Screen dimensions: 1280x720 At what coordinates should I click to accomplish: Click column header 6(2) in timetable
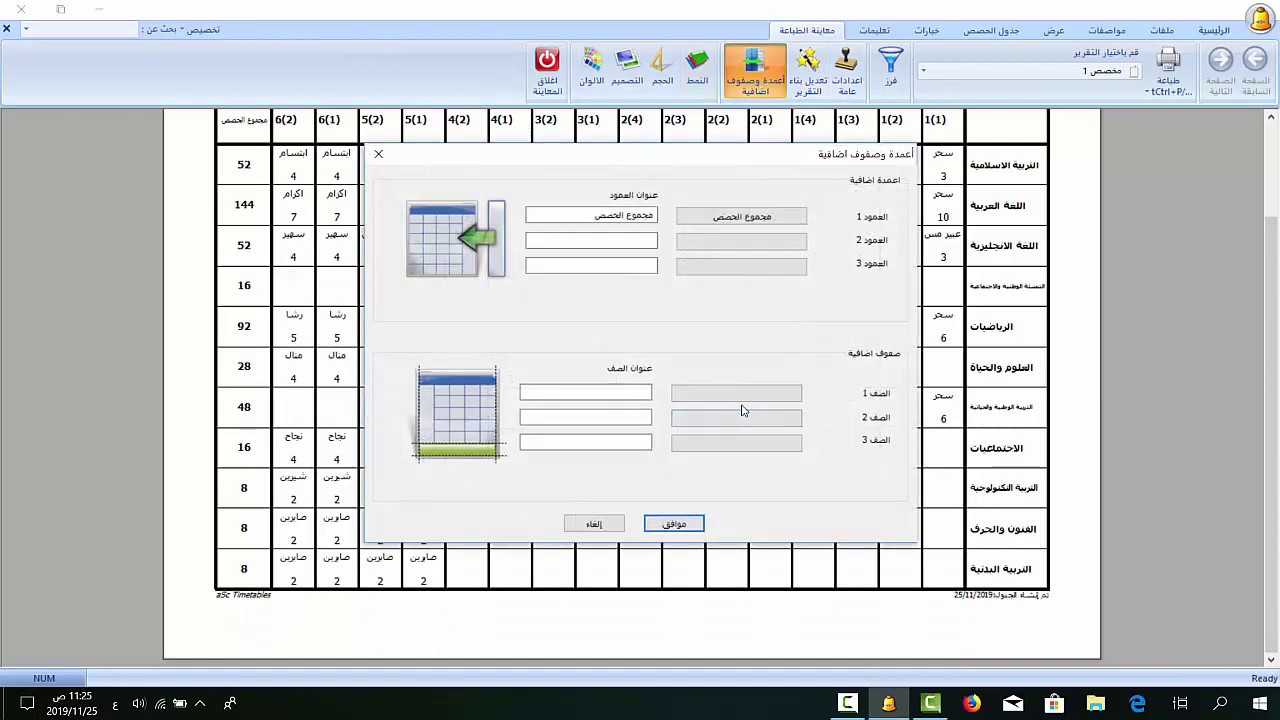pyautogui.click(x=286, y=120)
